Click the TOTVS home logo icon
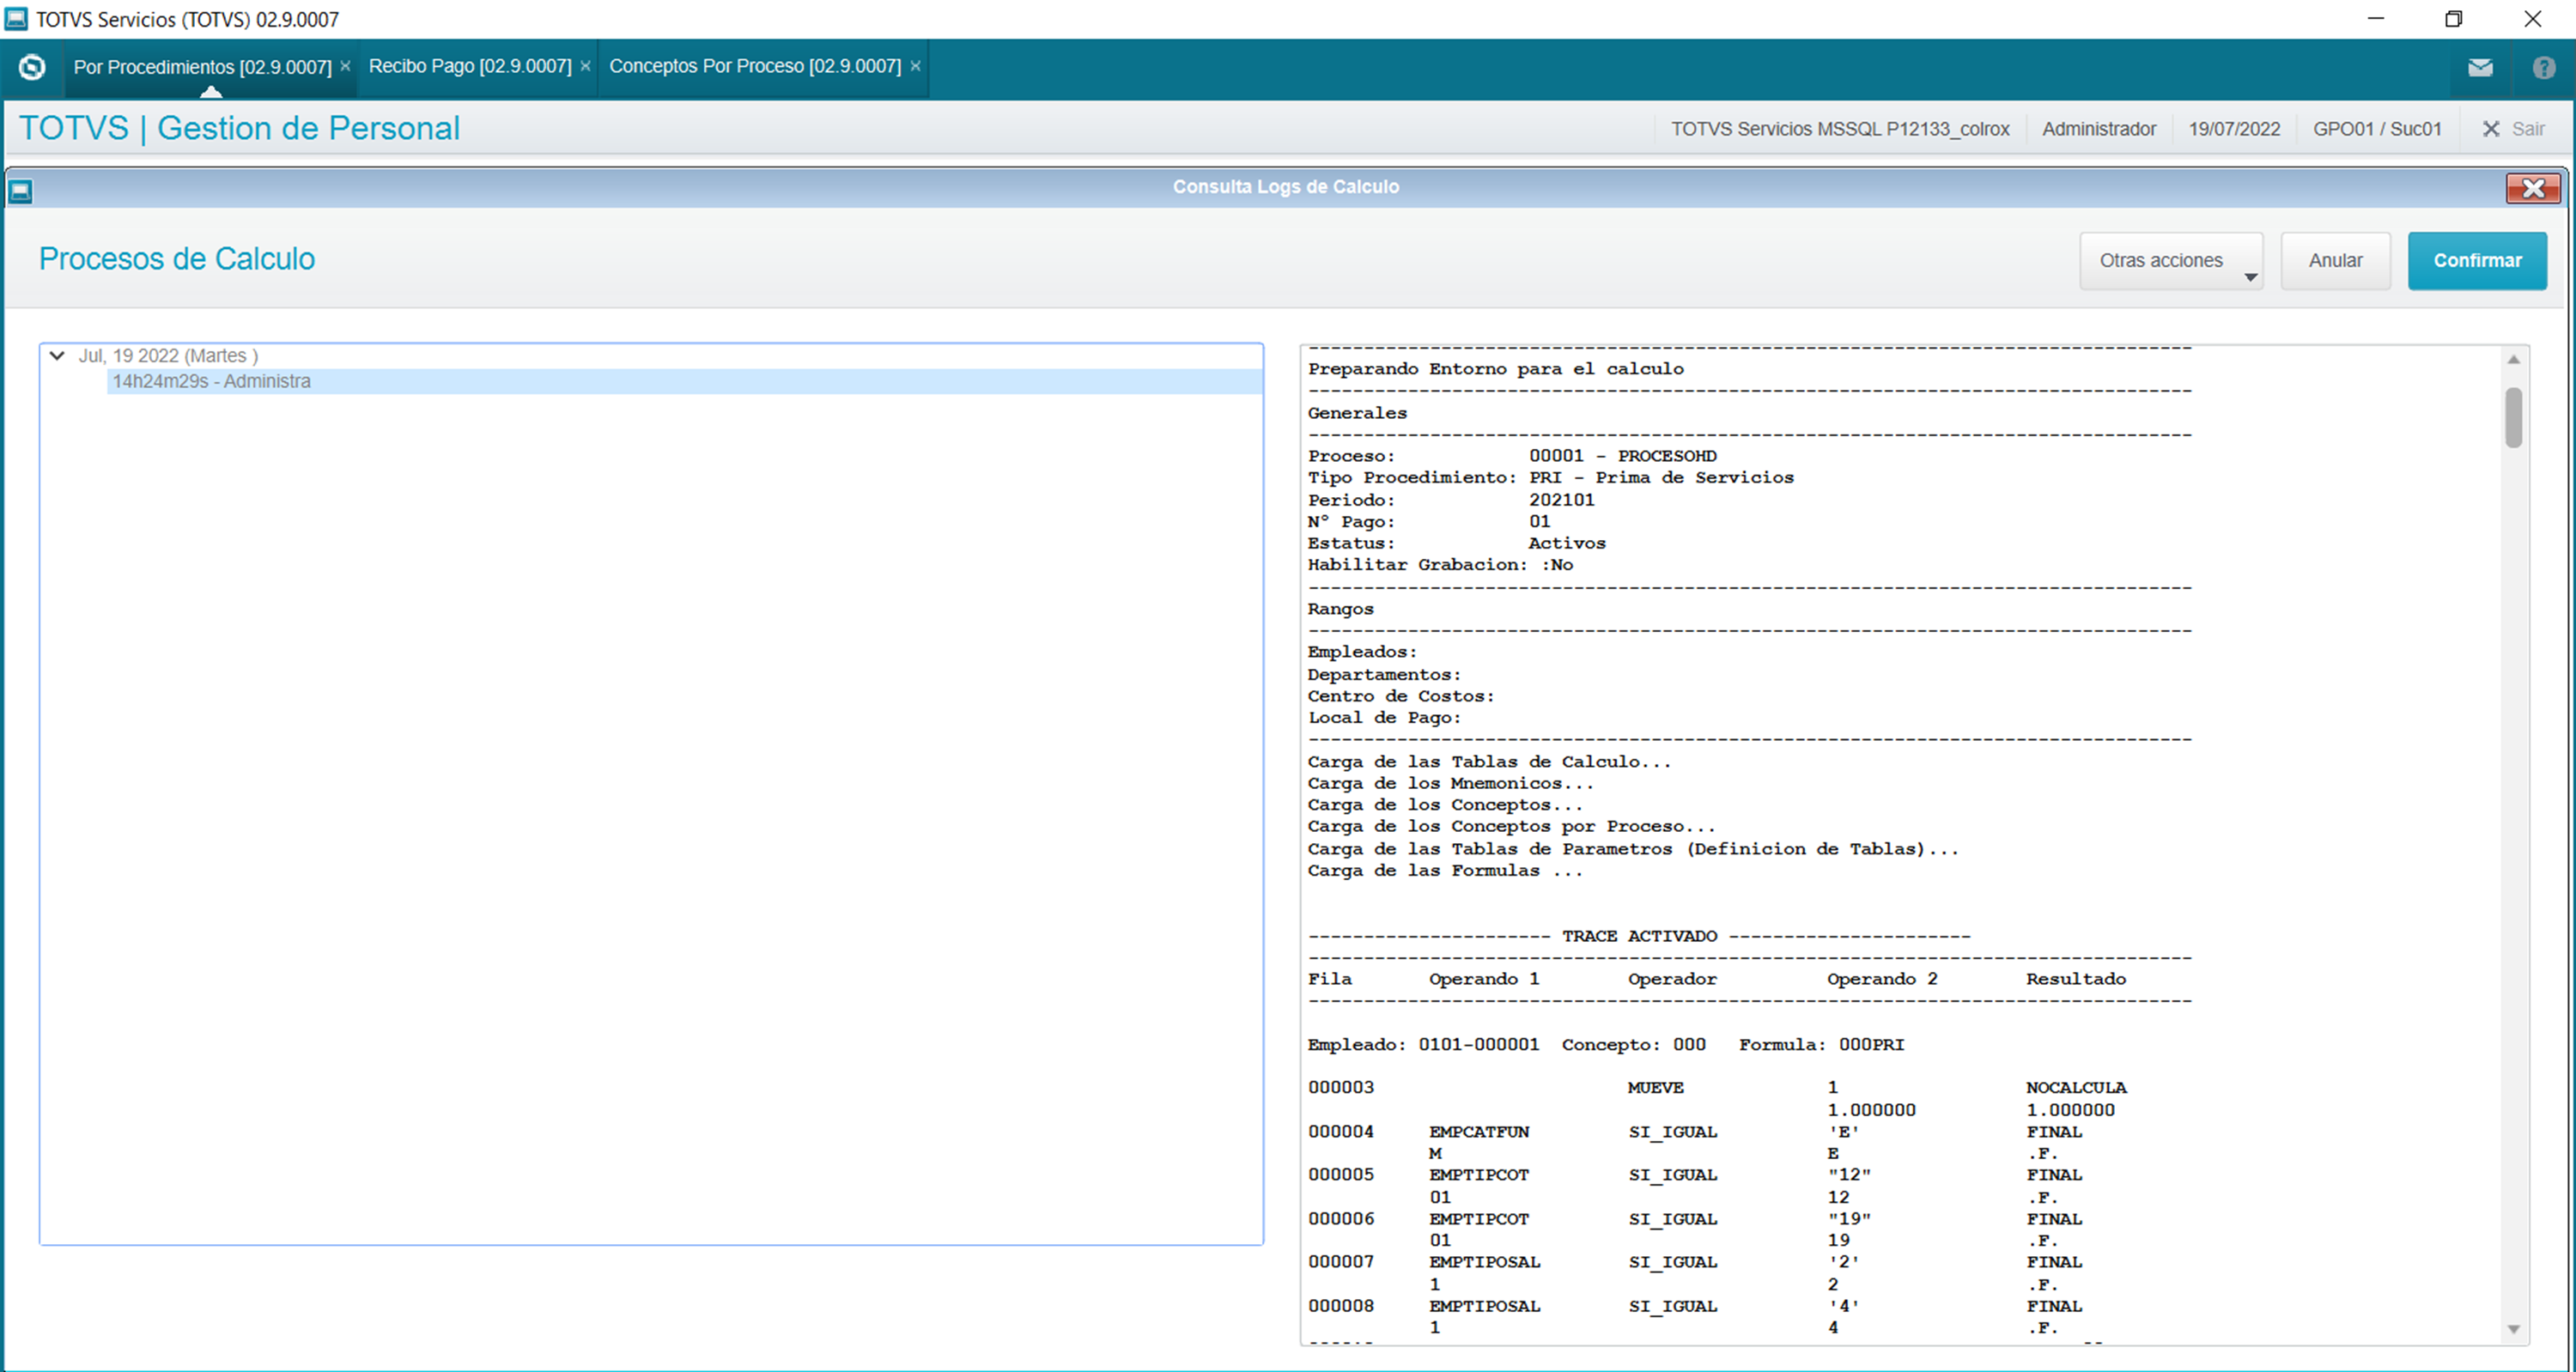 pyautogui.click(x=32, y=67)
